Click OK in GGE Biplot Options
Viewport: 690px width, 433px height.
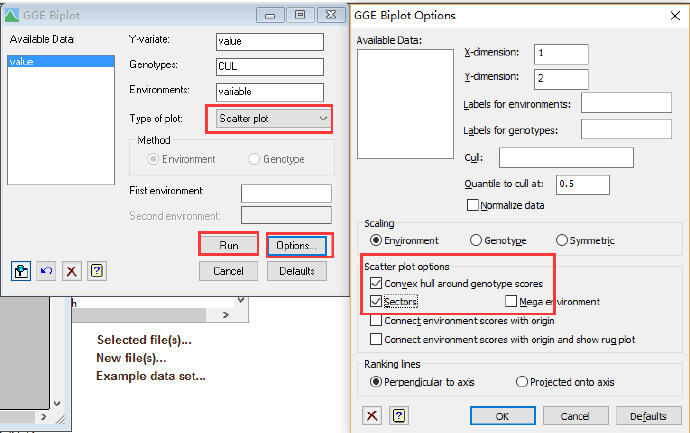(x=502, y=415)
